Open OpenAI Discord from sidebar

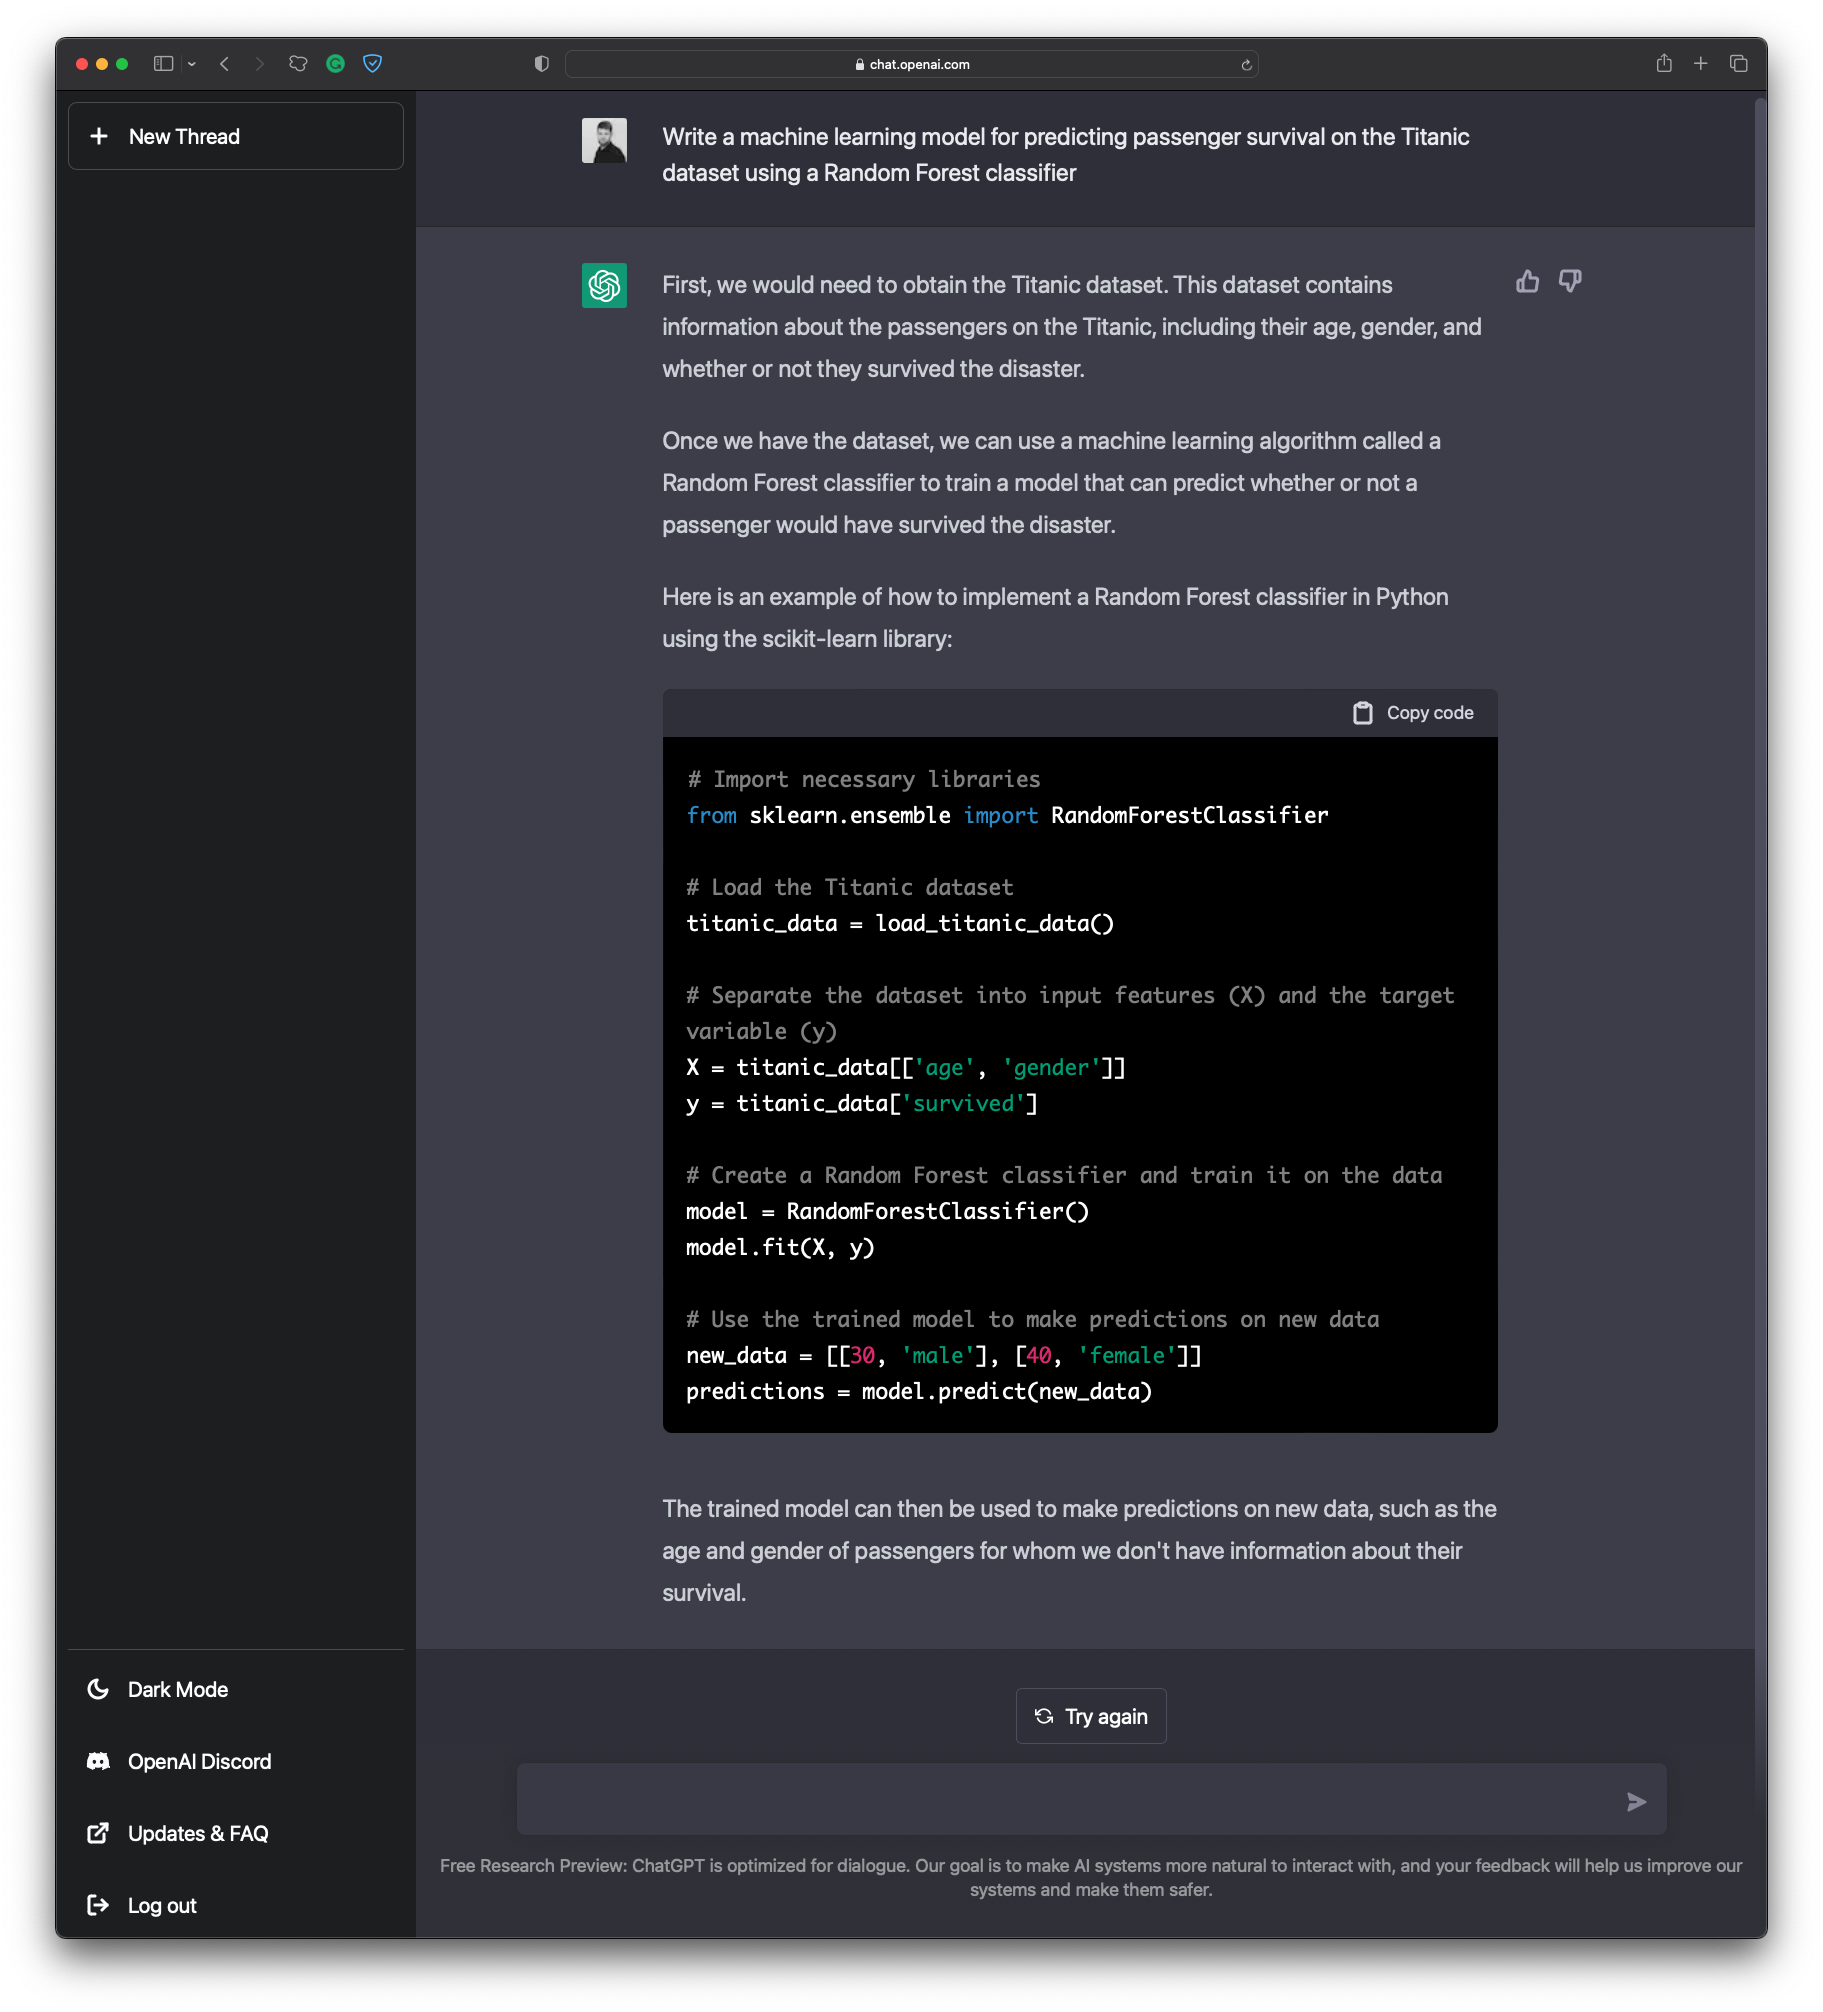pyautogui.click(x=199, y=1761)
